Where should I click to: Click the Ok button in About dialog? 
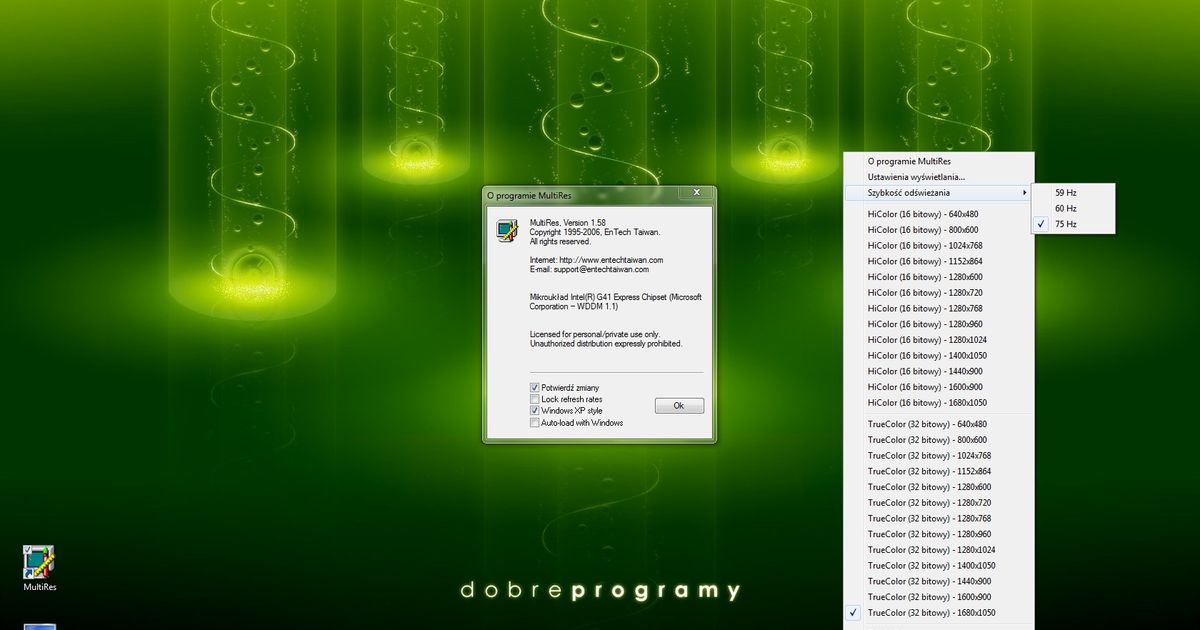coord(679,406)
